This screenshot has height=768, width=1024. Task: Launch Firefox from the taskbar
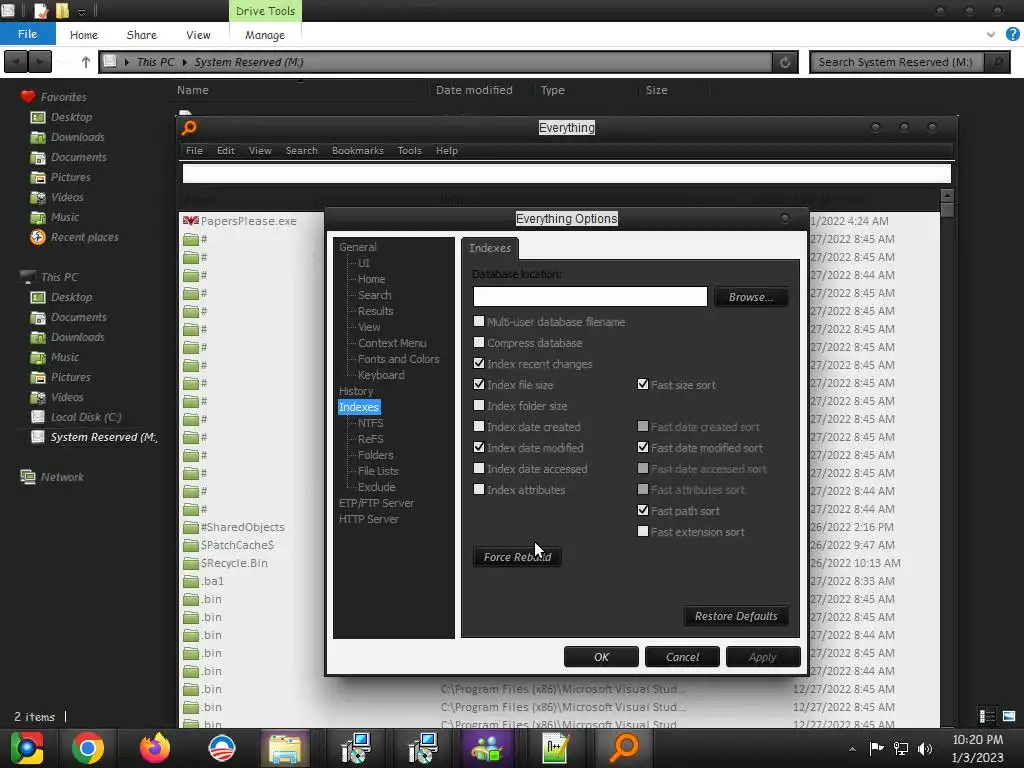point(155,748)
